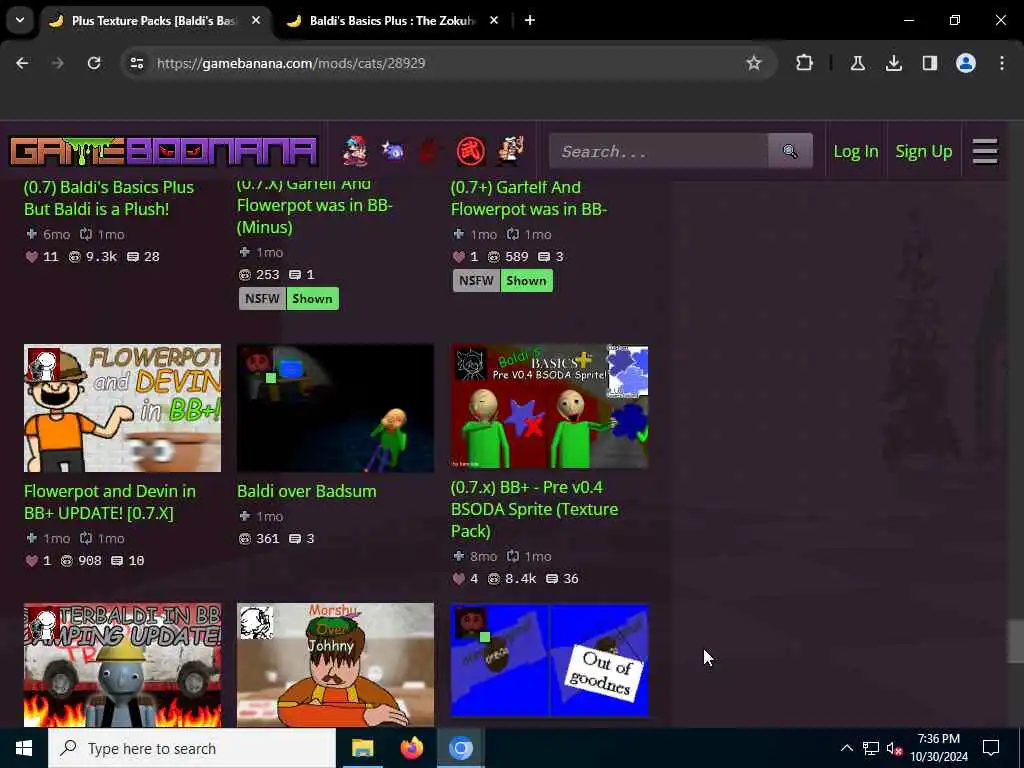
Task: Click the Sign Up link
Action: coord(923,152)
